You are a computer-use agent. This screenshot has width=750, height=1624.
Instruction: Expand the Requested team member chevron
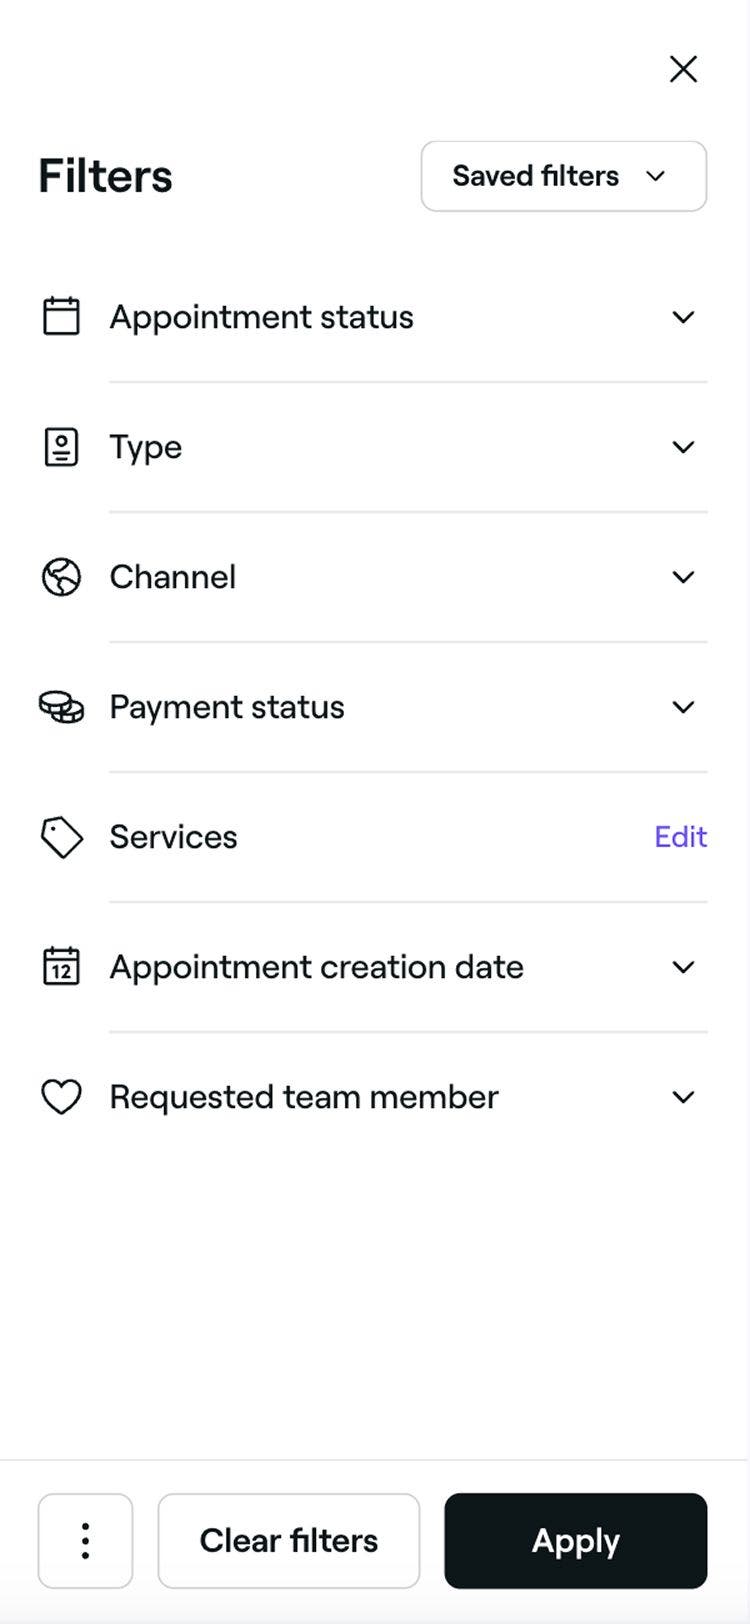[683, 1097]
